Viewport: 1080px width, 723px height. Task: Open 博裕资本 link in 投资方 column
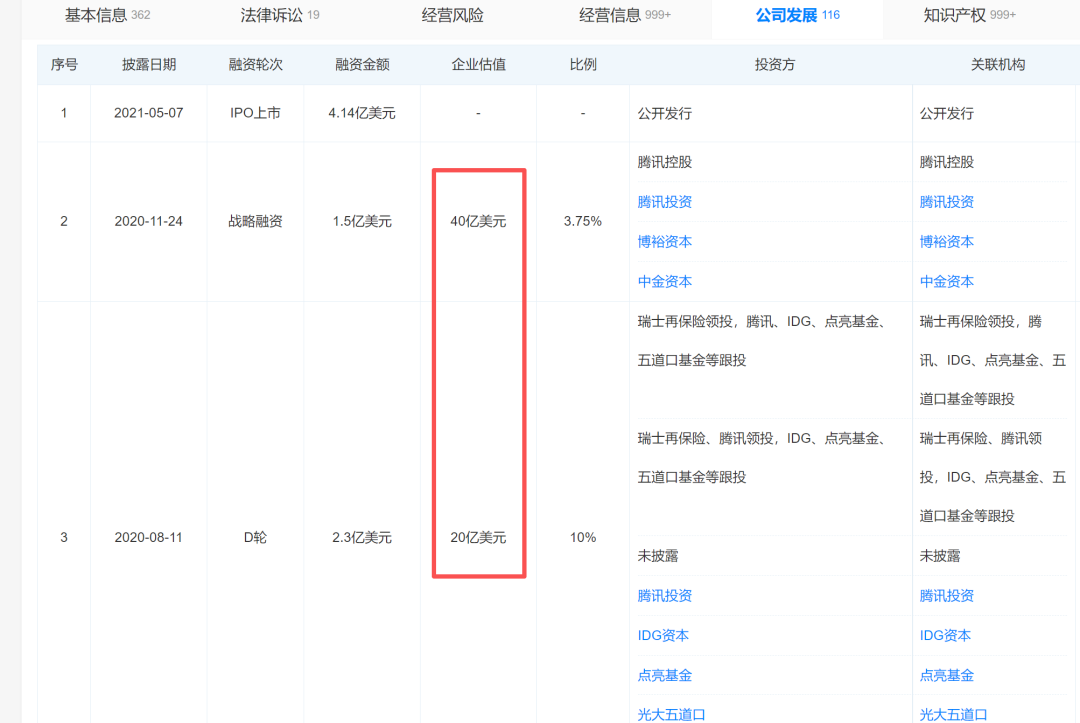(x=665, y=242)
